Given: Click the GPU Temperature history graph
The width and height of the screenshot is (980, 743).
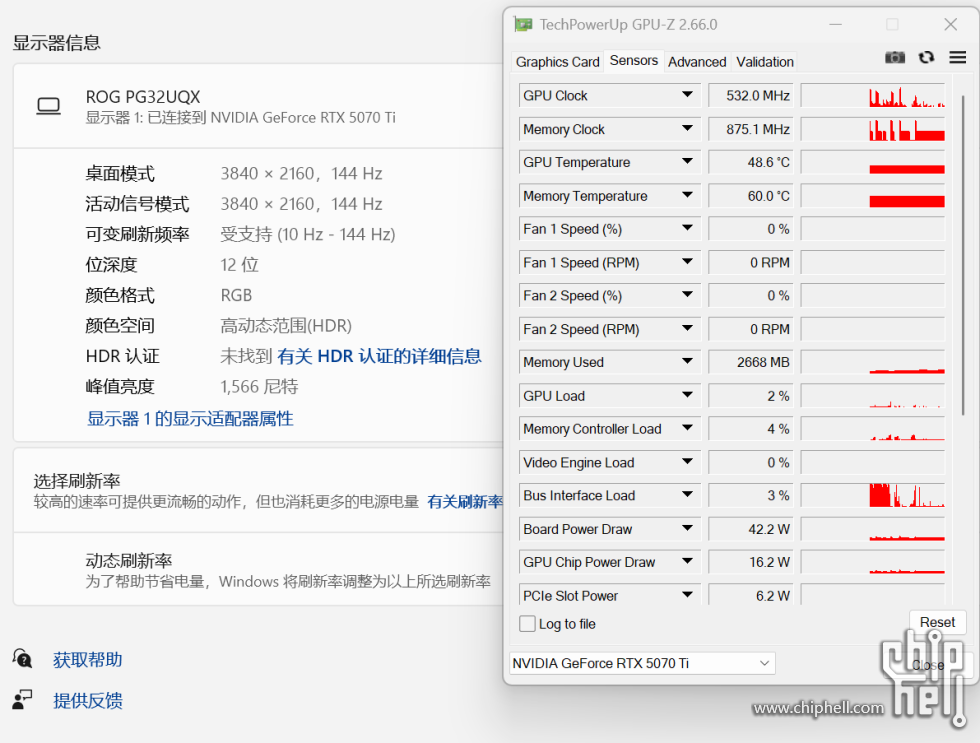Looking at the screenshot, I should (872, 162).
